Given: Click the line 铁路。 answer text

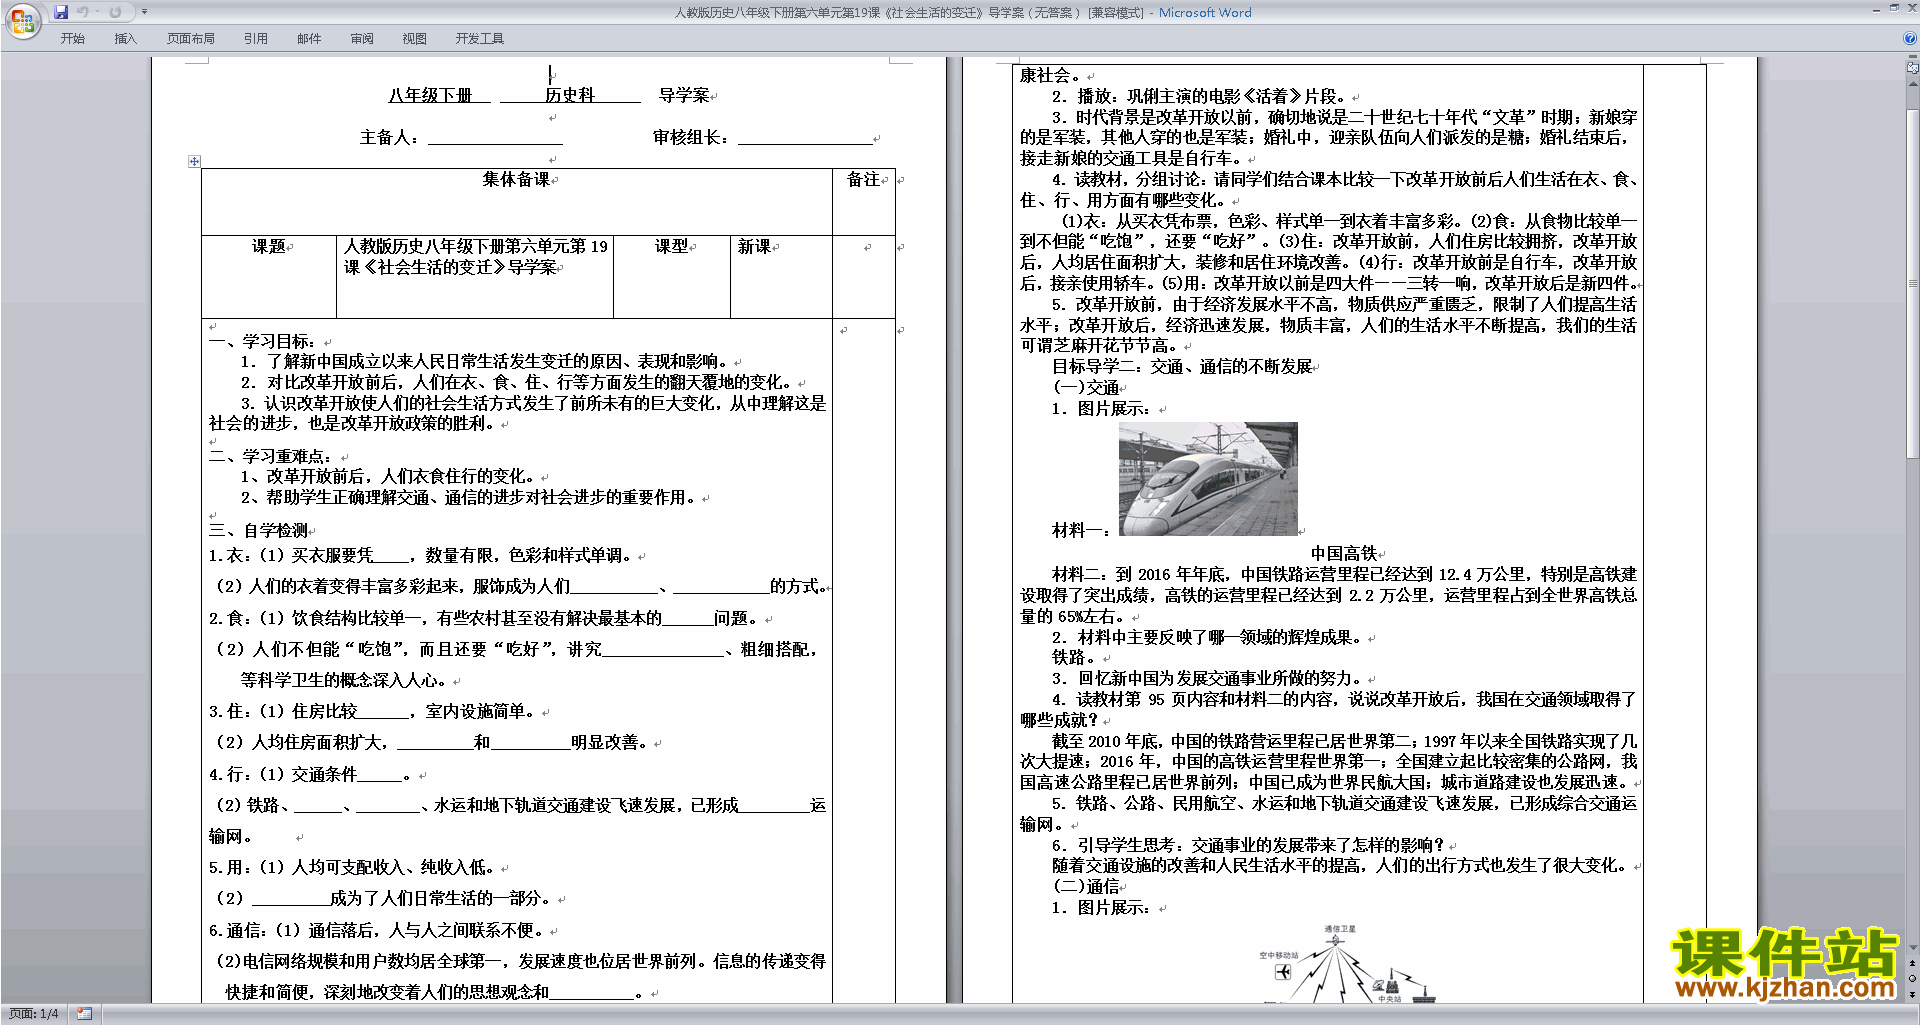Looking at the screenshot, I should (x=1076, y=657).
